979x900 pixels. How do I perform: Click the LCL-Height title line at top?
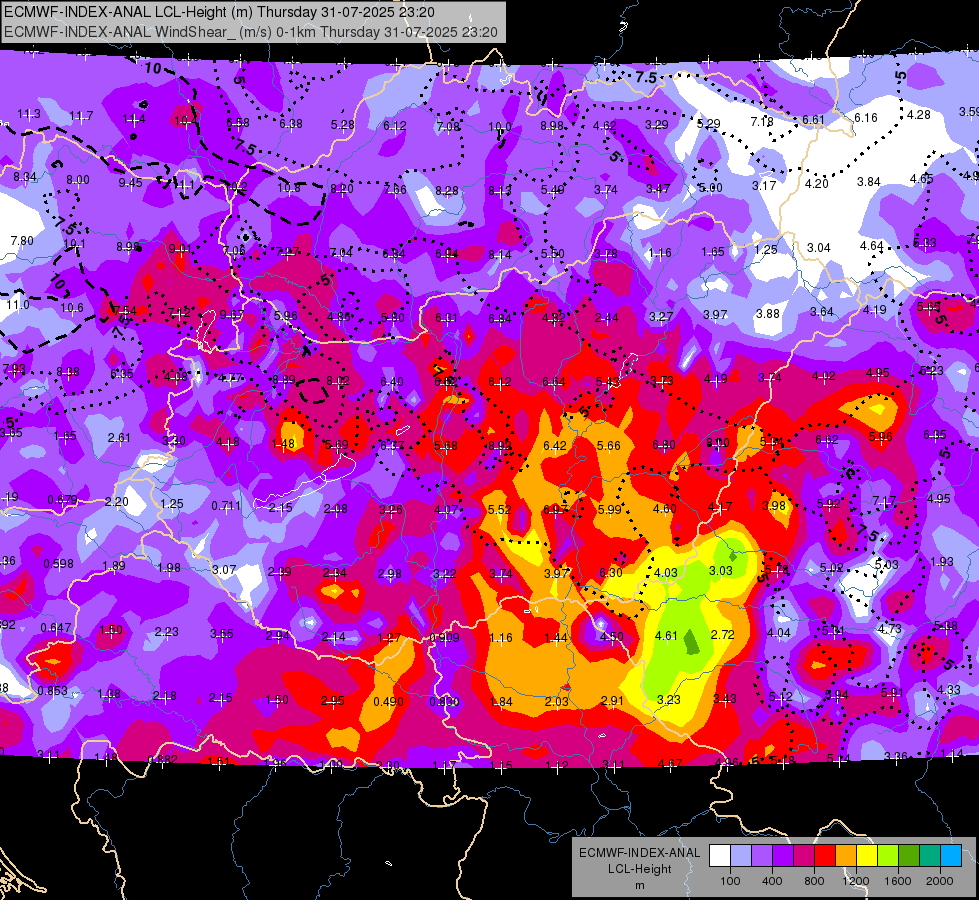click(x=220, y=12)
